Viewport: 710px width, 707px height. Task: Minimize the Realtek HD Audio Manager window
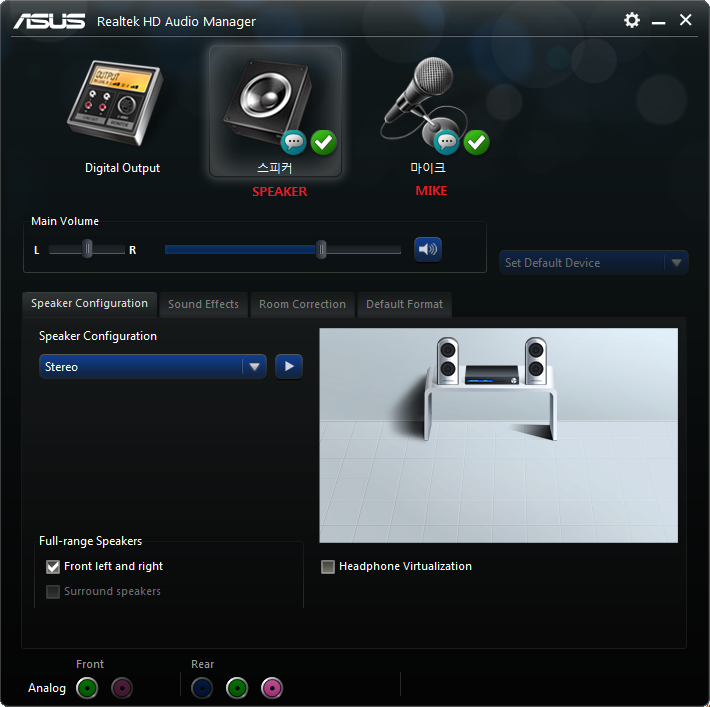click(658, 22)
